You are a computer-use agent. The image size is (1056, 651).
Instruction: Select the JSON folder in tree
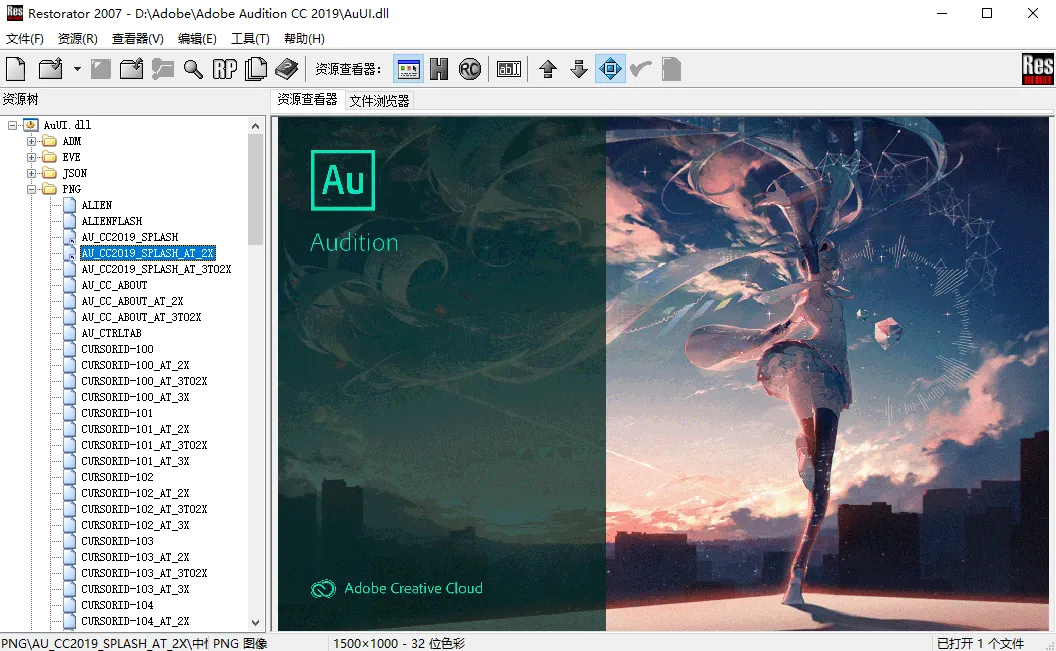click(x=74, y=173)
